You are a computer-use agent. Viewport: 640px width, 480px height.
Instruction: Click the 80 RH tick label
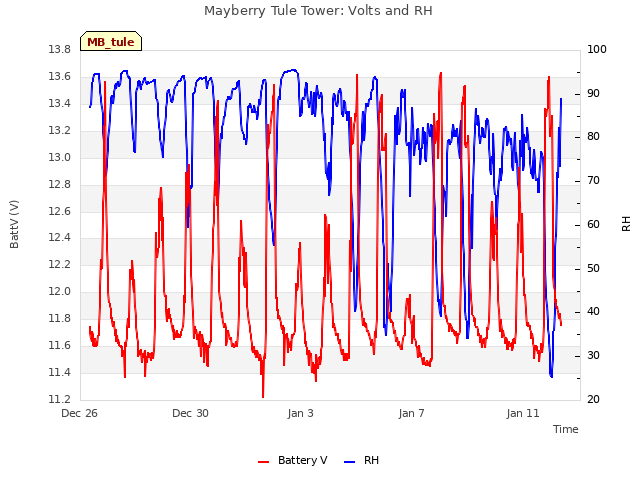coord(593,137)
